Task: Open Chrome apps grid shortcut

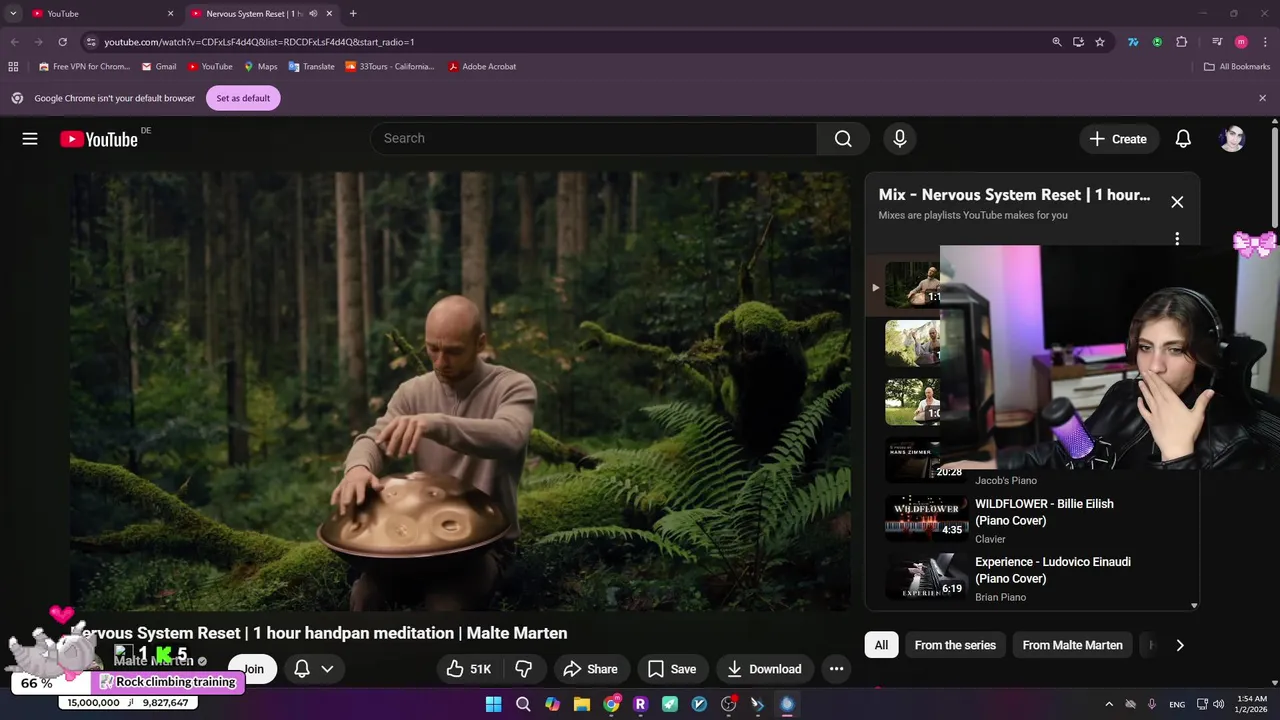Action: tap(13, 67)
